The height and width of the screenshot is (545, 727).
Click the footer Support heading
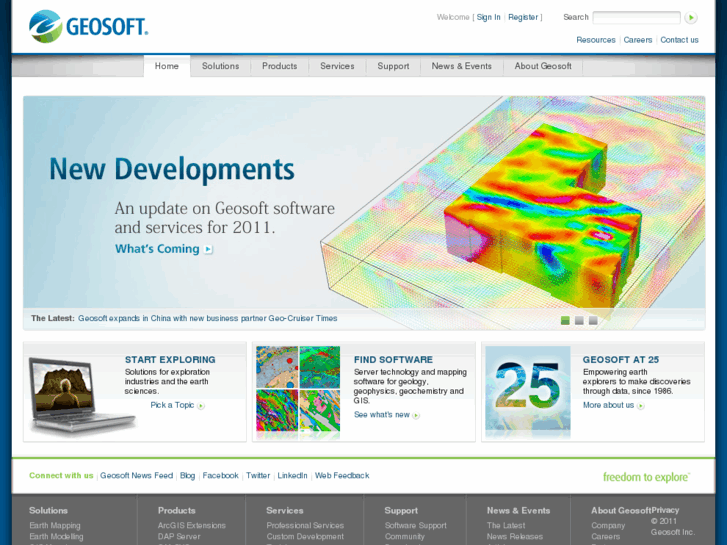pyautogui.click(x=401, y=510)
